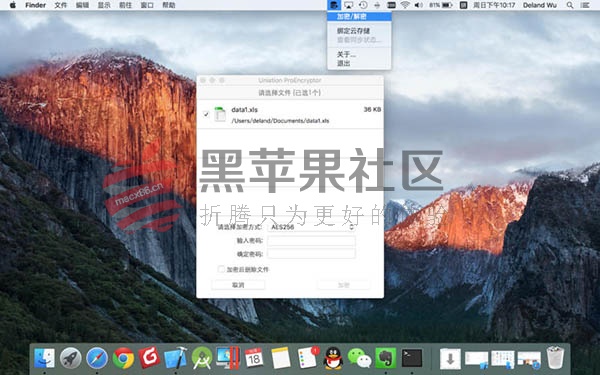
Task: Click the ProEncryptor menu bar icon
Action: coord(334,5)
